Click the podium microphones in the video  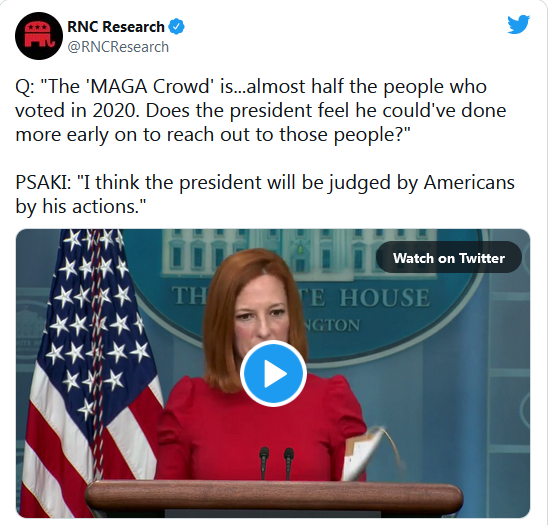click(276, 463)
